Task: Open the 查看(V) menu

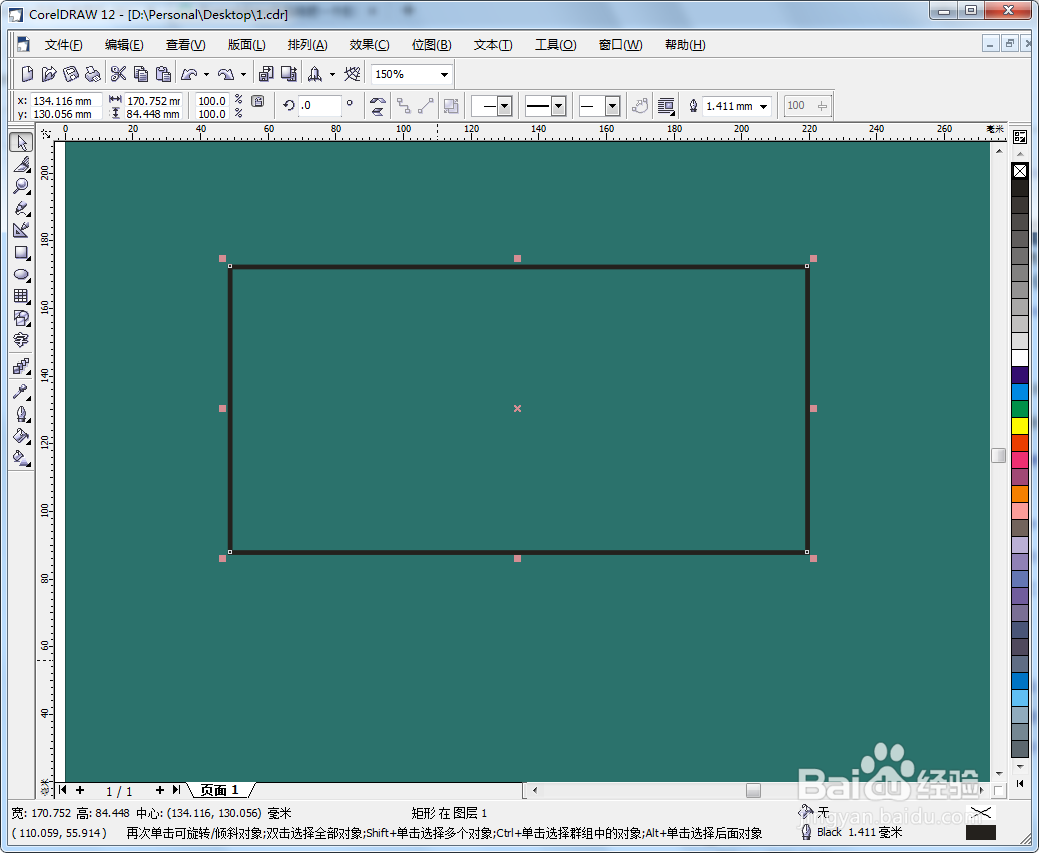Action: coord(186,45)
